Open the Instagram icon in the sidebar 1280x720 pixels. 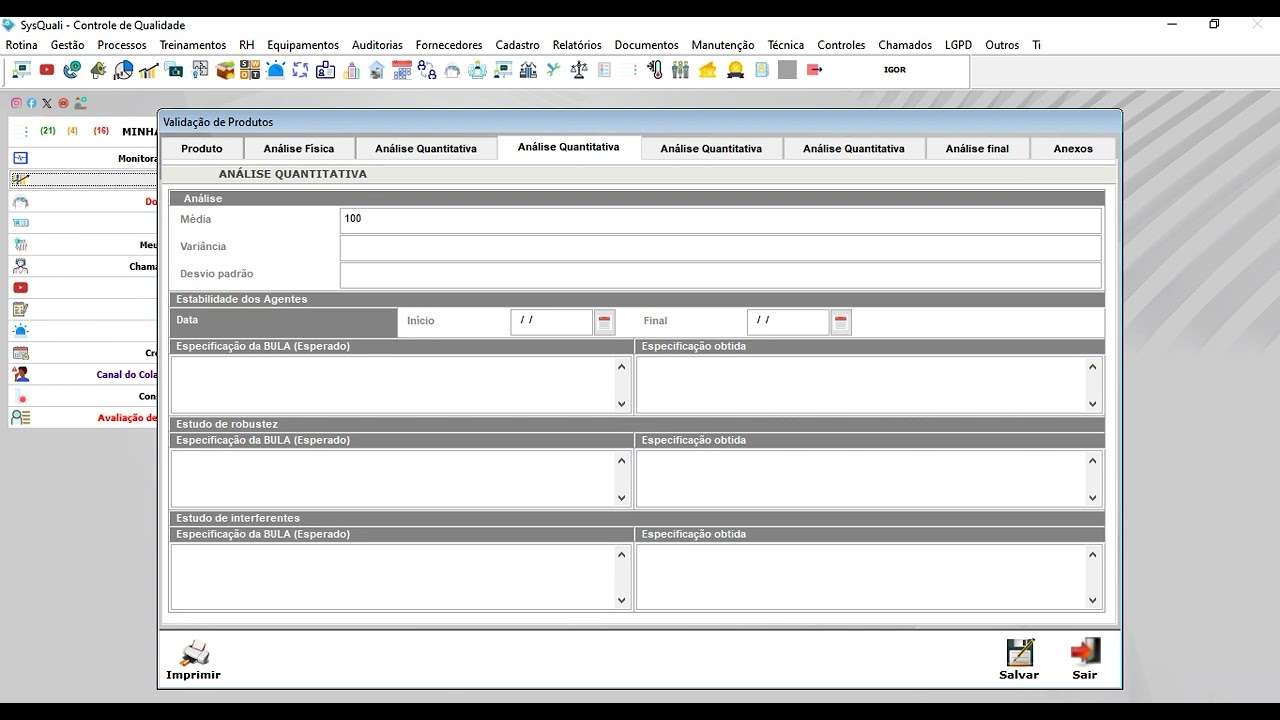pos(16,103)
